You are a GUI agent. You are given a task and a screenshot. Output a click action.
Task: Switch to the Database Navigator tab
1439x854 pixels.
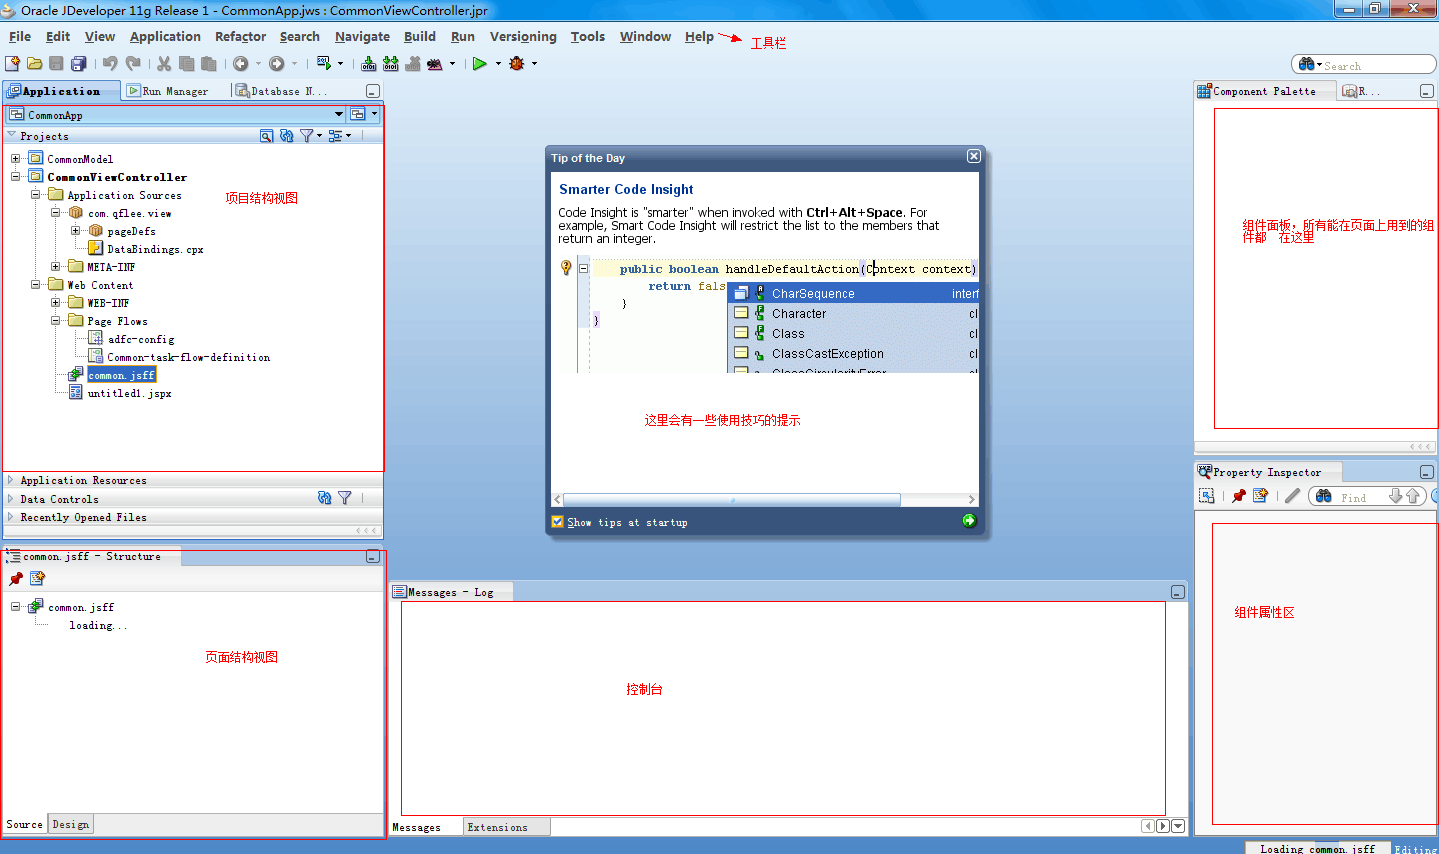[x=281, y=91]
